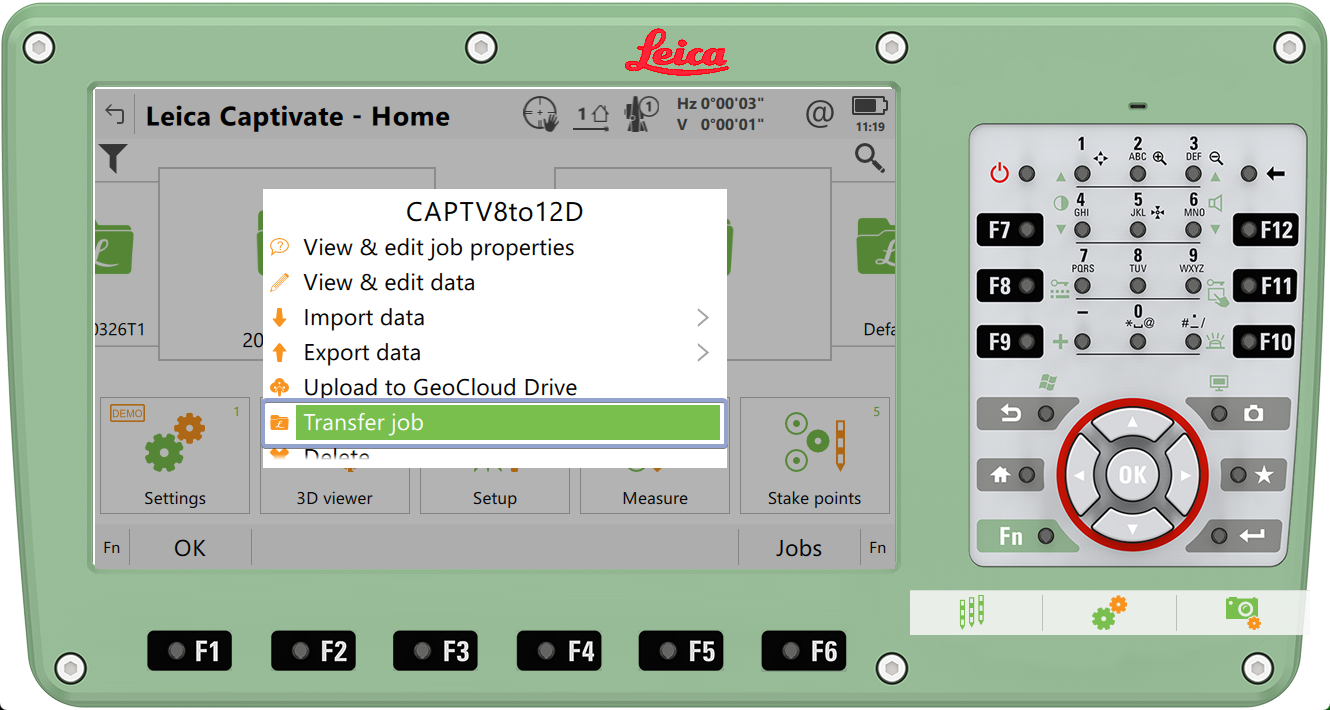Click the undo escape key on keypad
This screenshot has width=1330, height=710.
tap(1028, 413)
